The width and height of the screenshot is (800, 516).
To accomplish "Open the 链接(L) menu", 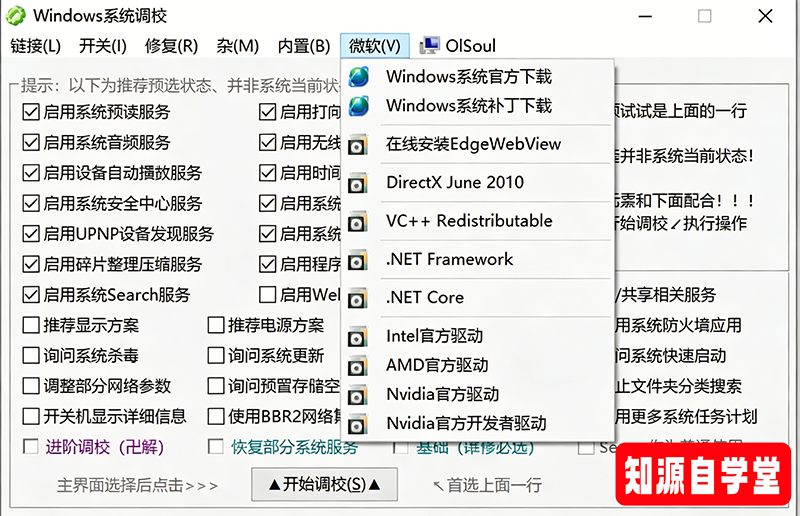I will pyautogui.click(x=36, y=46).
